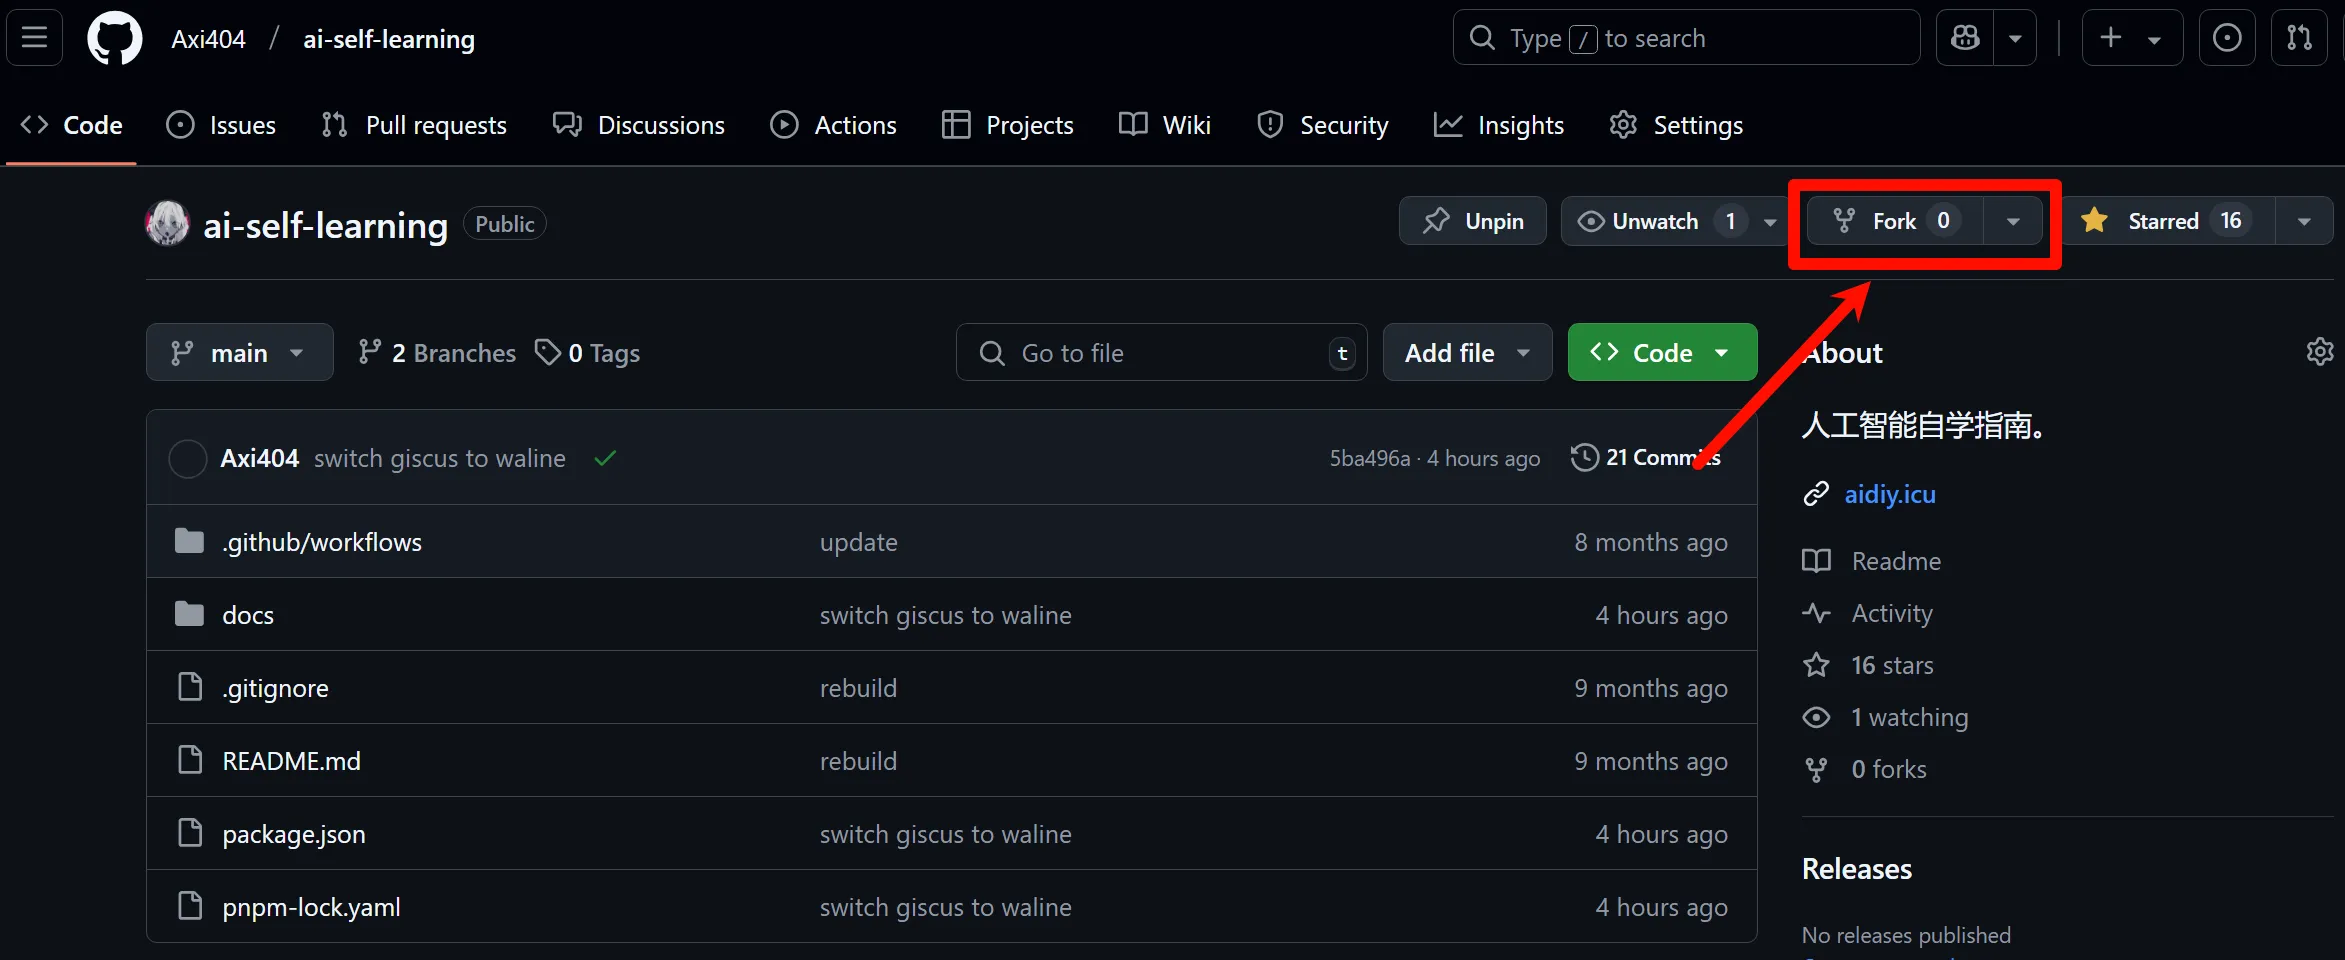Image resolution: width=2345 pixels, height=960 pixels.
Task: Expand the star lists dropdown arrow
Action: 2304,221
